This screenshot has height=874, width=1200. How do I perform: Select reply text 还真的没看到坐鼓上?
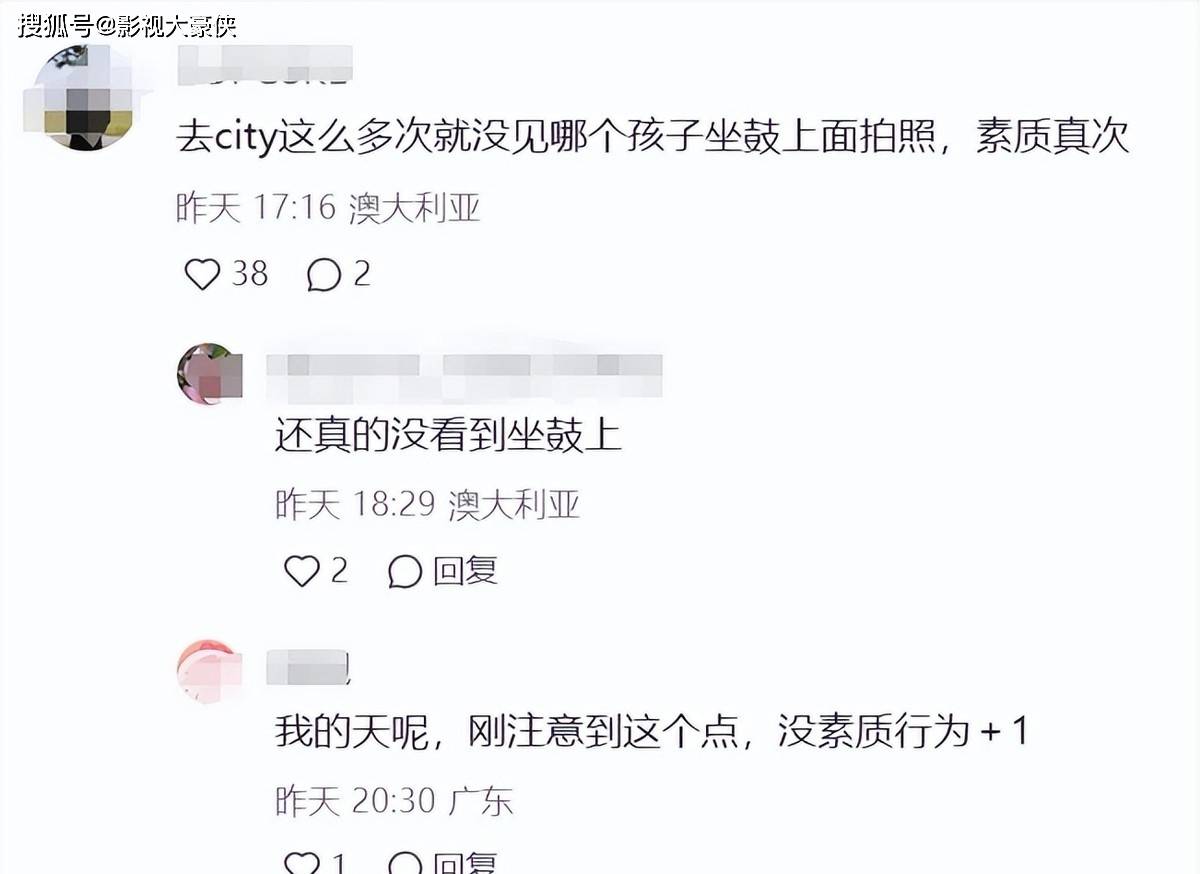click(449, 436)
